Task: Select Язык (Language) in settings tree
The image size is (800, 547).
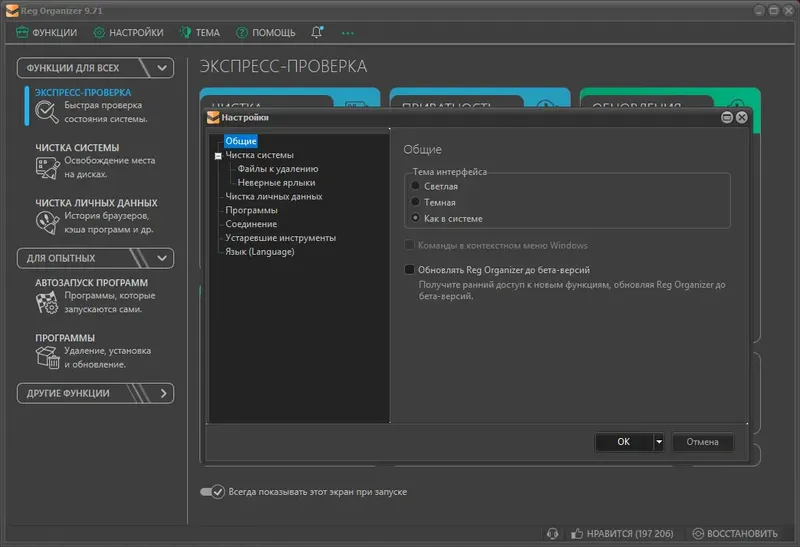Action: (260, 252)
